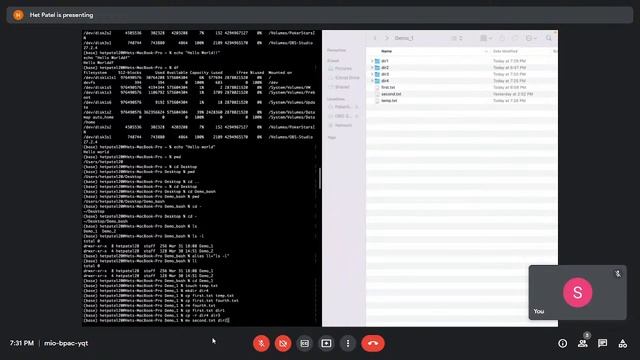Expand the dir2 folder disclosure triangle
The height and width of the screenshot is (360, 640).
tap(372, 68)
